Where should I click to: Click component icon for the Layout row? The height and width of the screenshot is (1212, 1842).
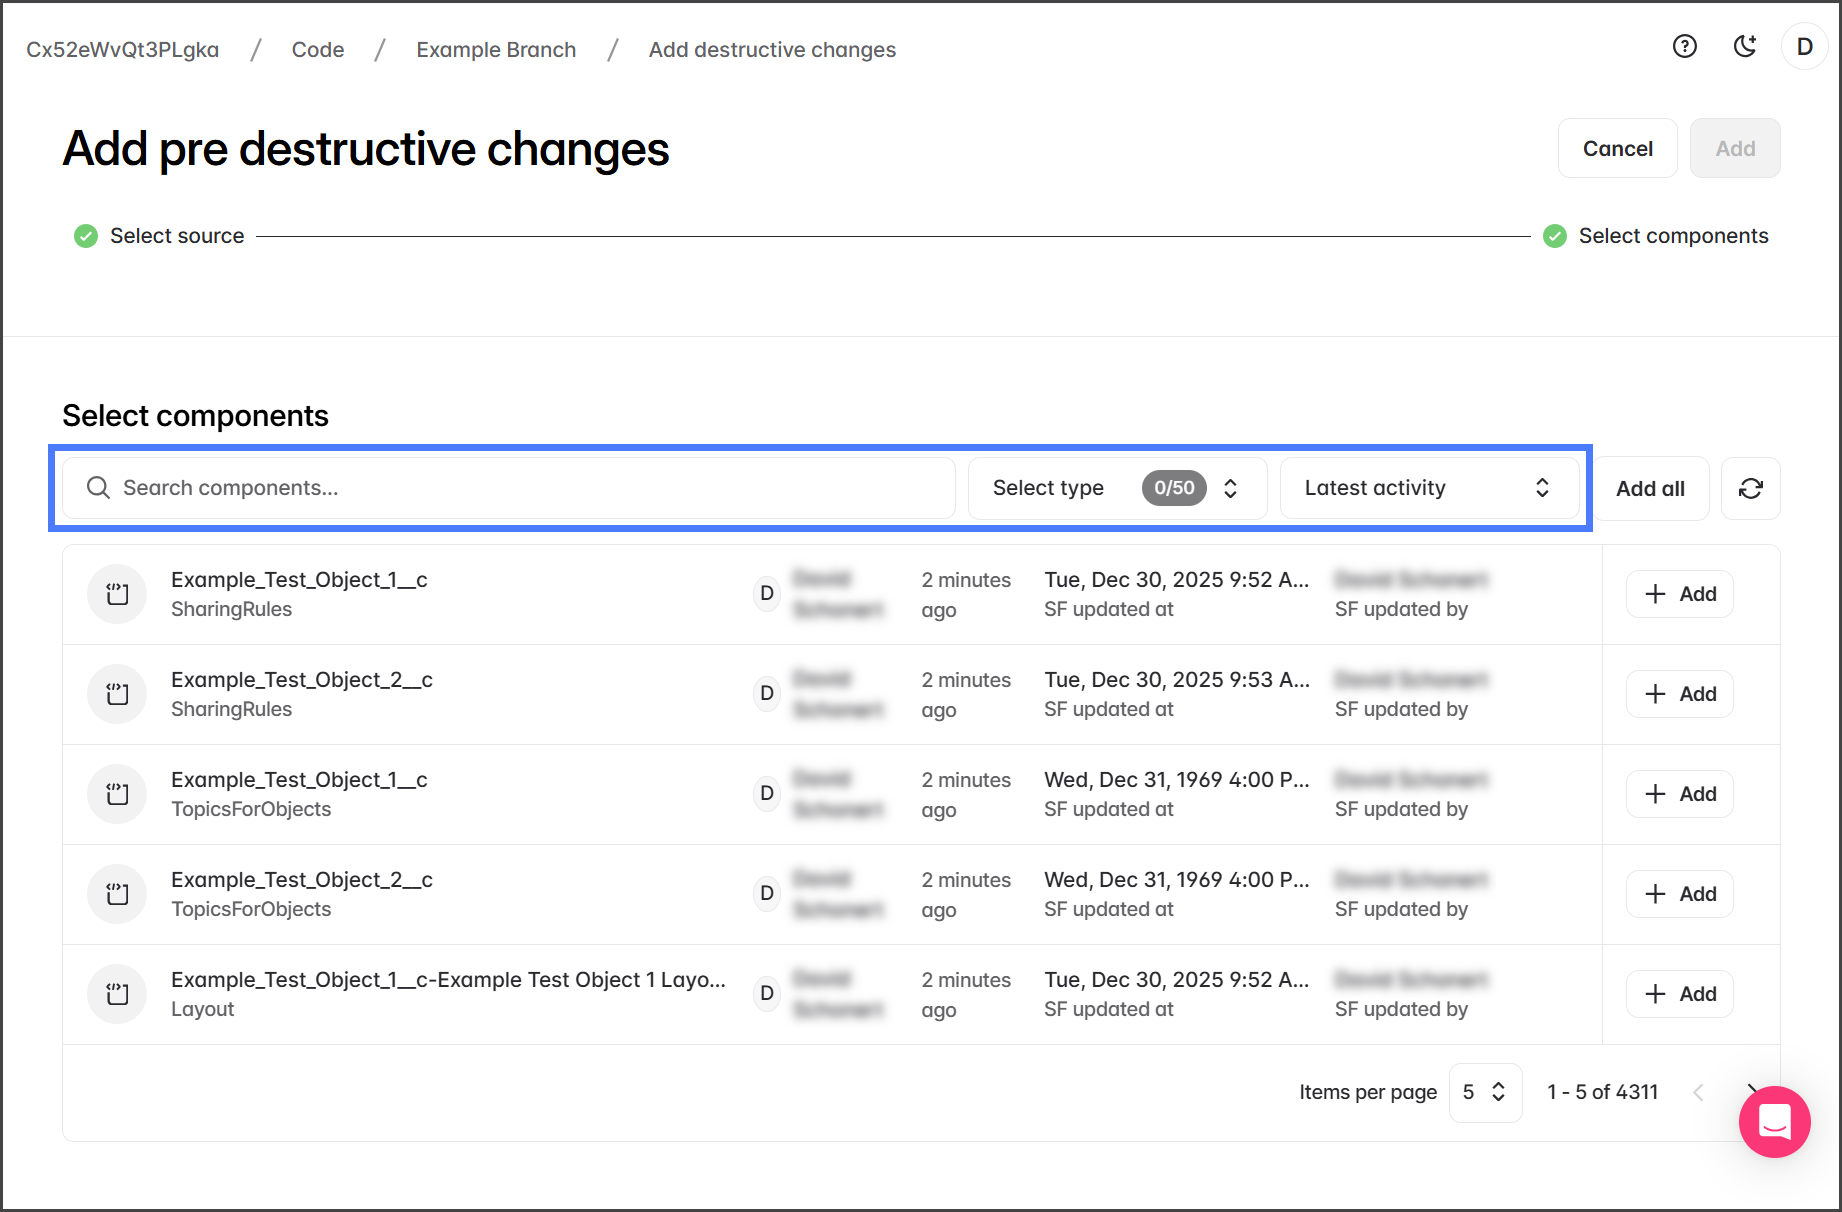pos(117,994)
